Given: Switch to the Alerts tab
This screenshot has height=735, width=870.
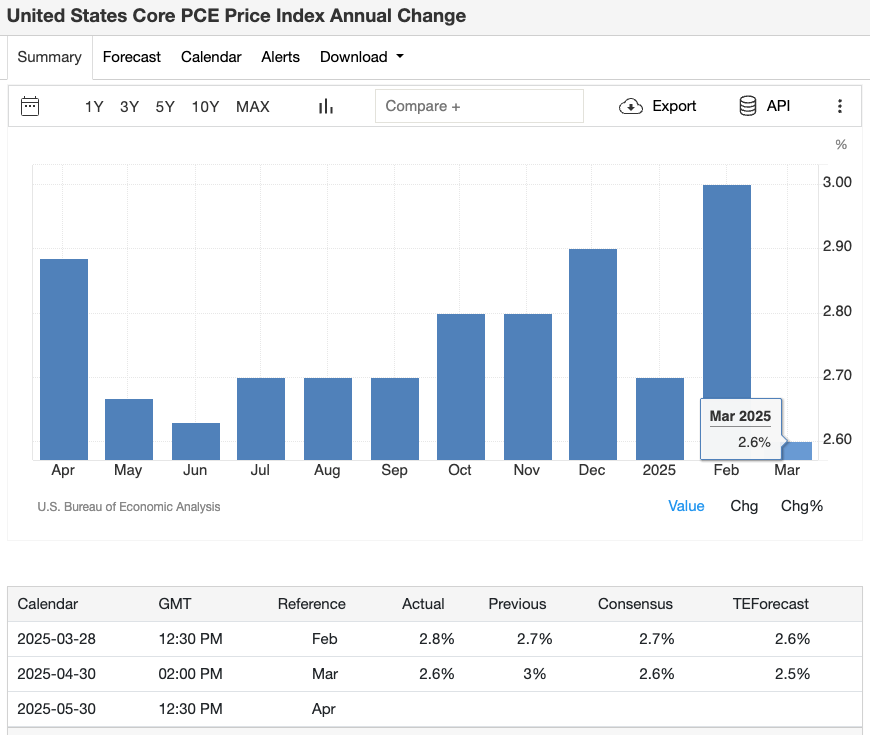Looking at the screenshot, I should [280, 57].
